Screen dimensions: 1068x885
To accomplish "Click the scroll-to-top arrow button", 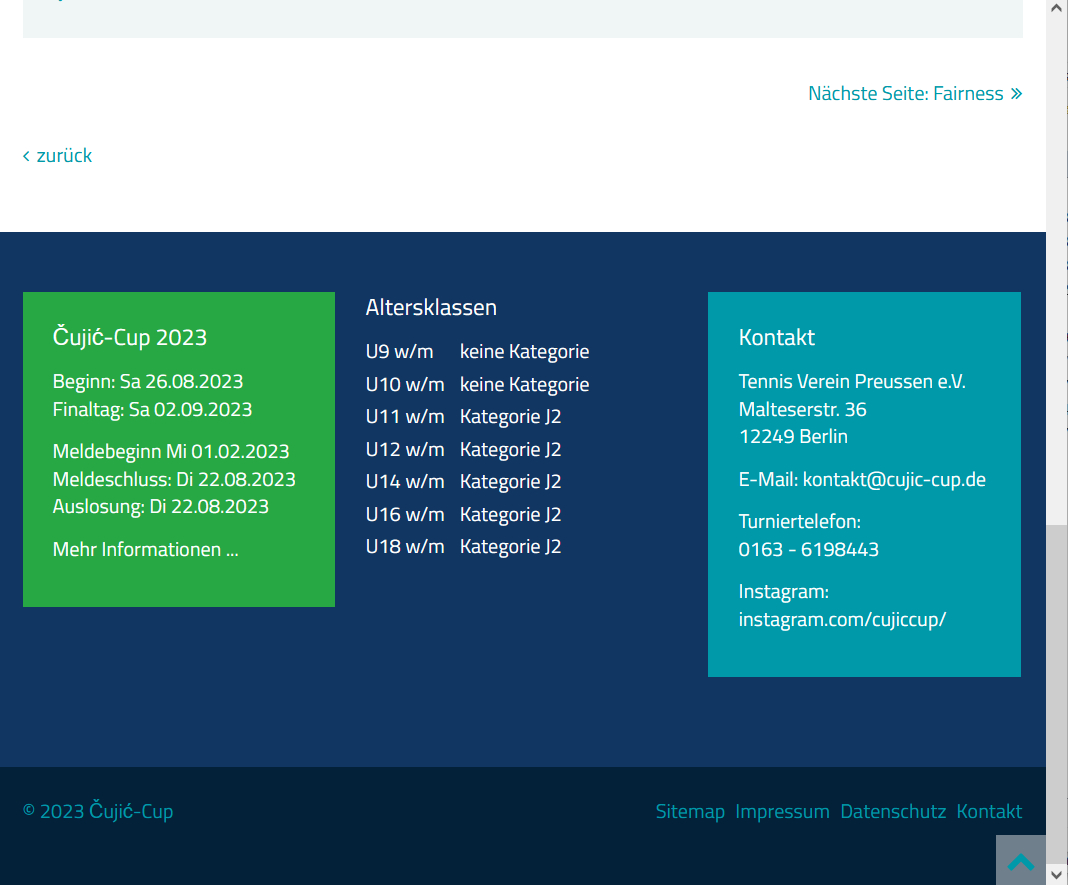I will click(x=1020, y=860).
